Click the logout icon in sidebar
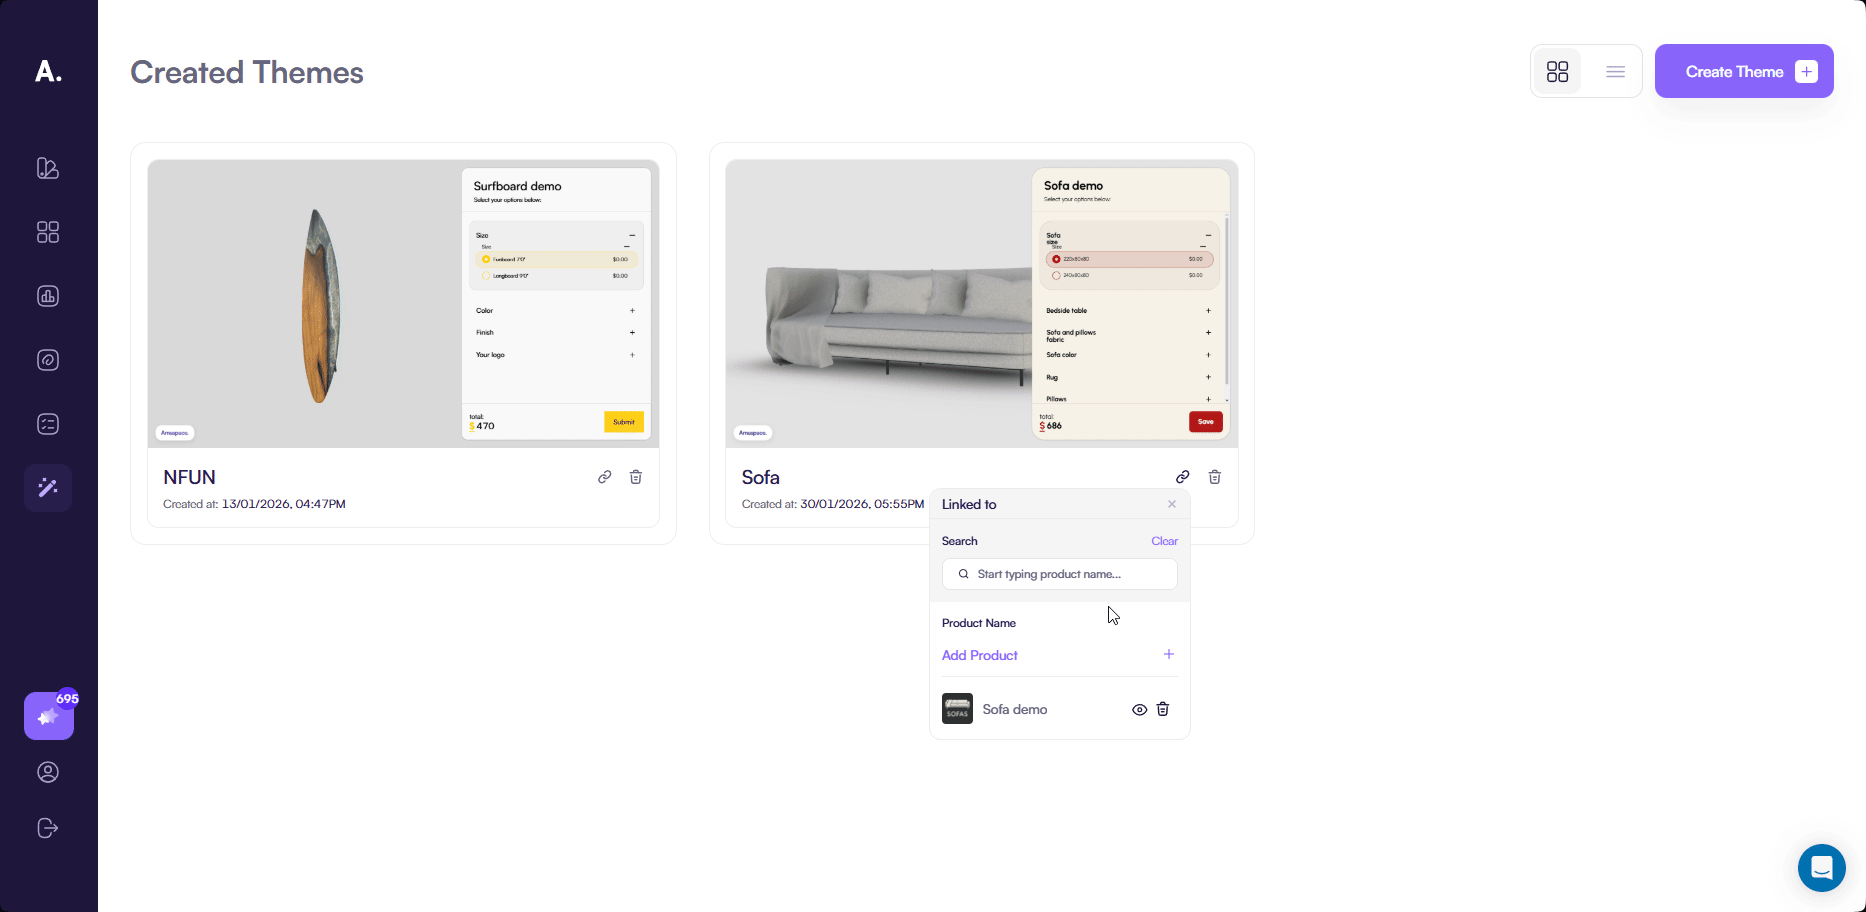The image size is (1866, 912). [48, 828]
